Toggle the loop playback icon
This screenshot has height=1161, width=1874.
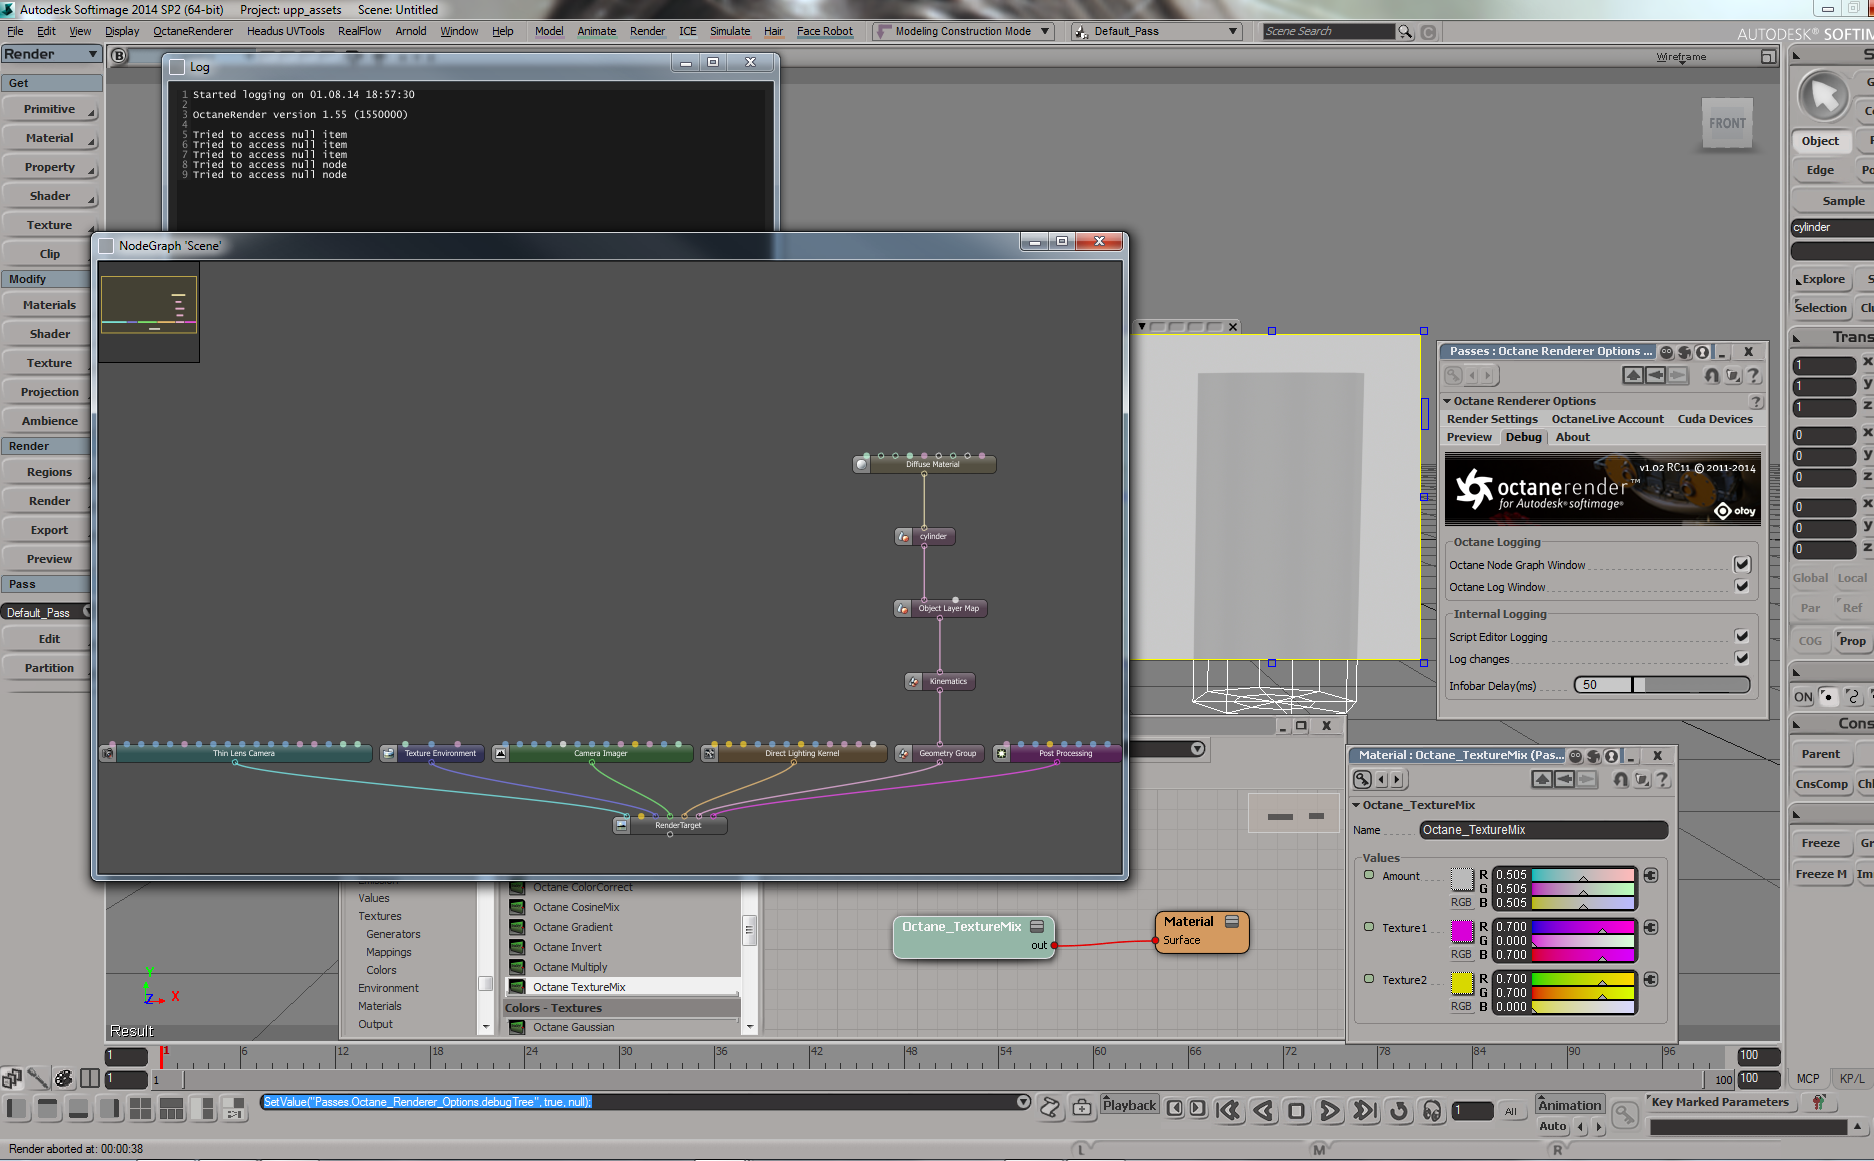coord(1399,1110)
